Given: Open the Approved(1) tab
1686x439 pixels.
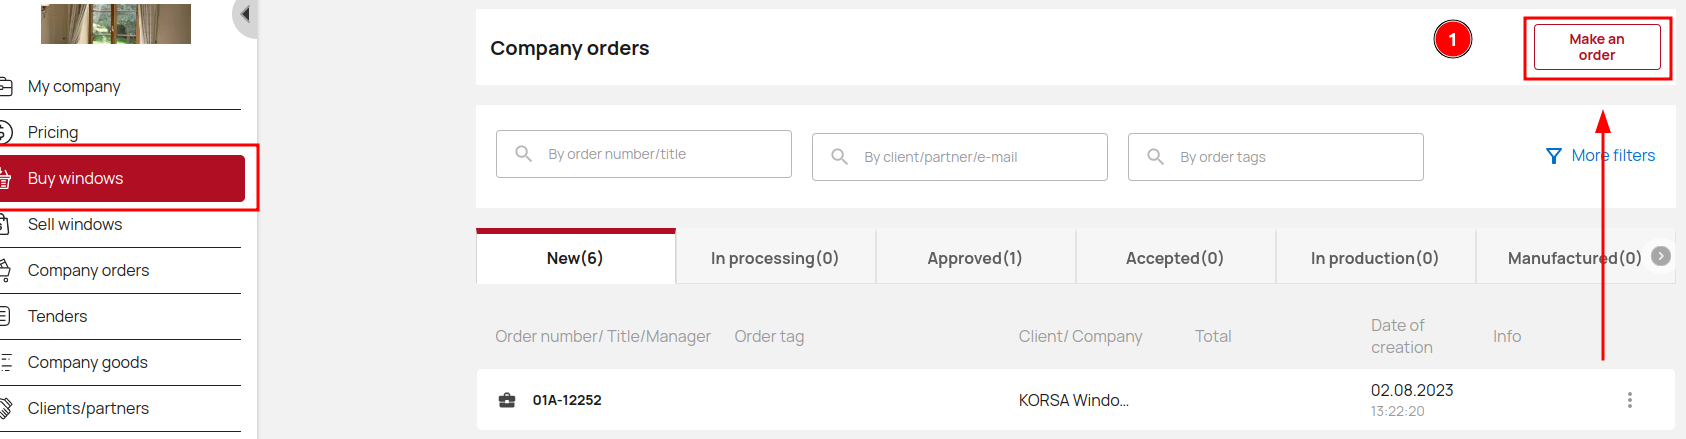Looking at the screenshot, I should click(975, 258).
